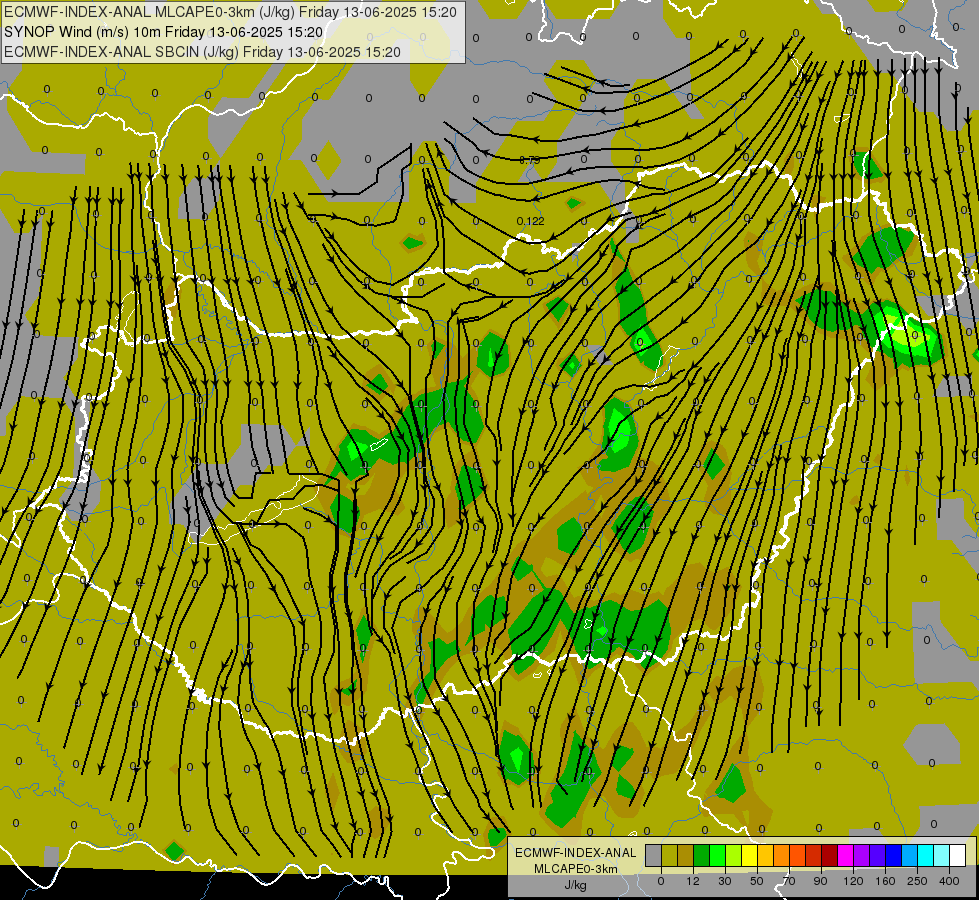Image resolution: width=979 pixels, height=900 pixels.
Task: Pick the bright green legend swatch
Action: [x=718, y=856]
